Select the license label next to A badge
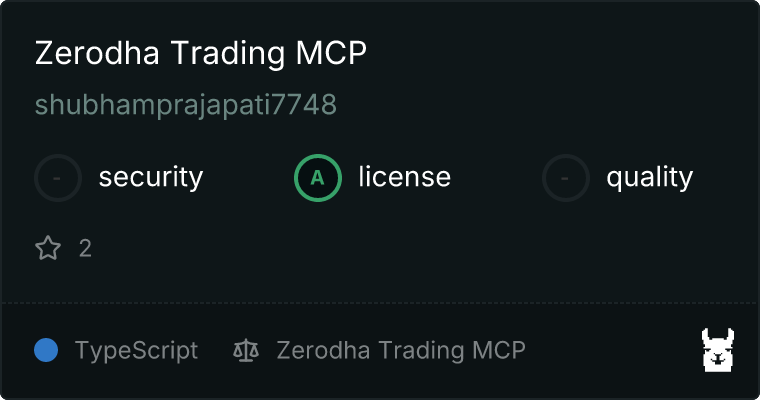The image size is (760, 400). (x=405, y=176)
